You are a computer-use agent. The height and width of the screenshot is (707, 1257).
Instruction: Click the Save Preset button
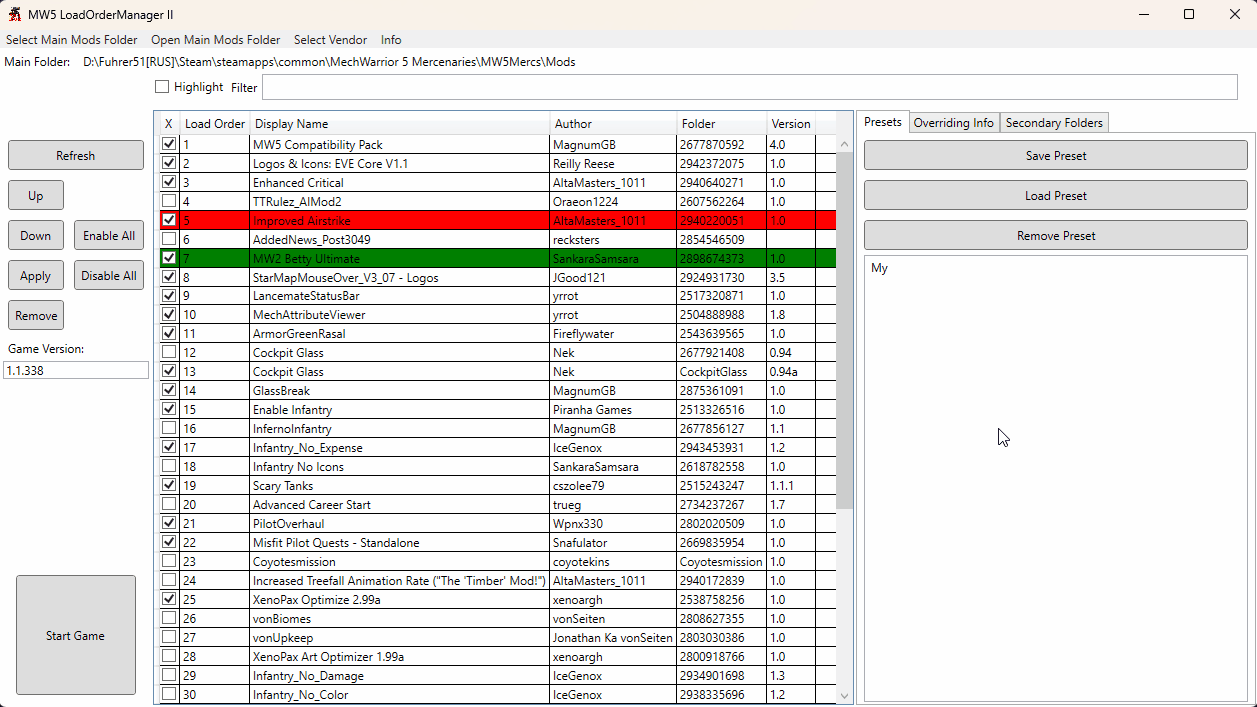[x=1055, y=156]
